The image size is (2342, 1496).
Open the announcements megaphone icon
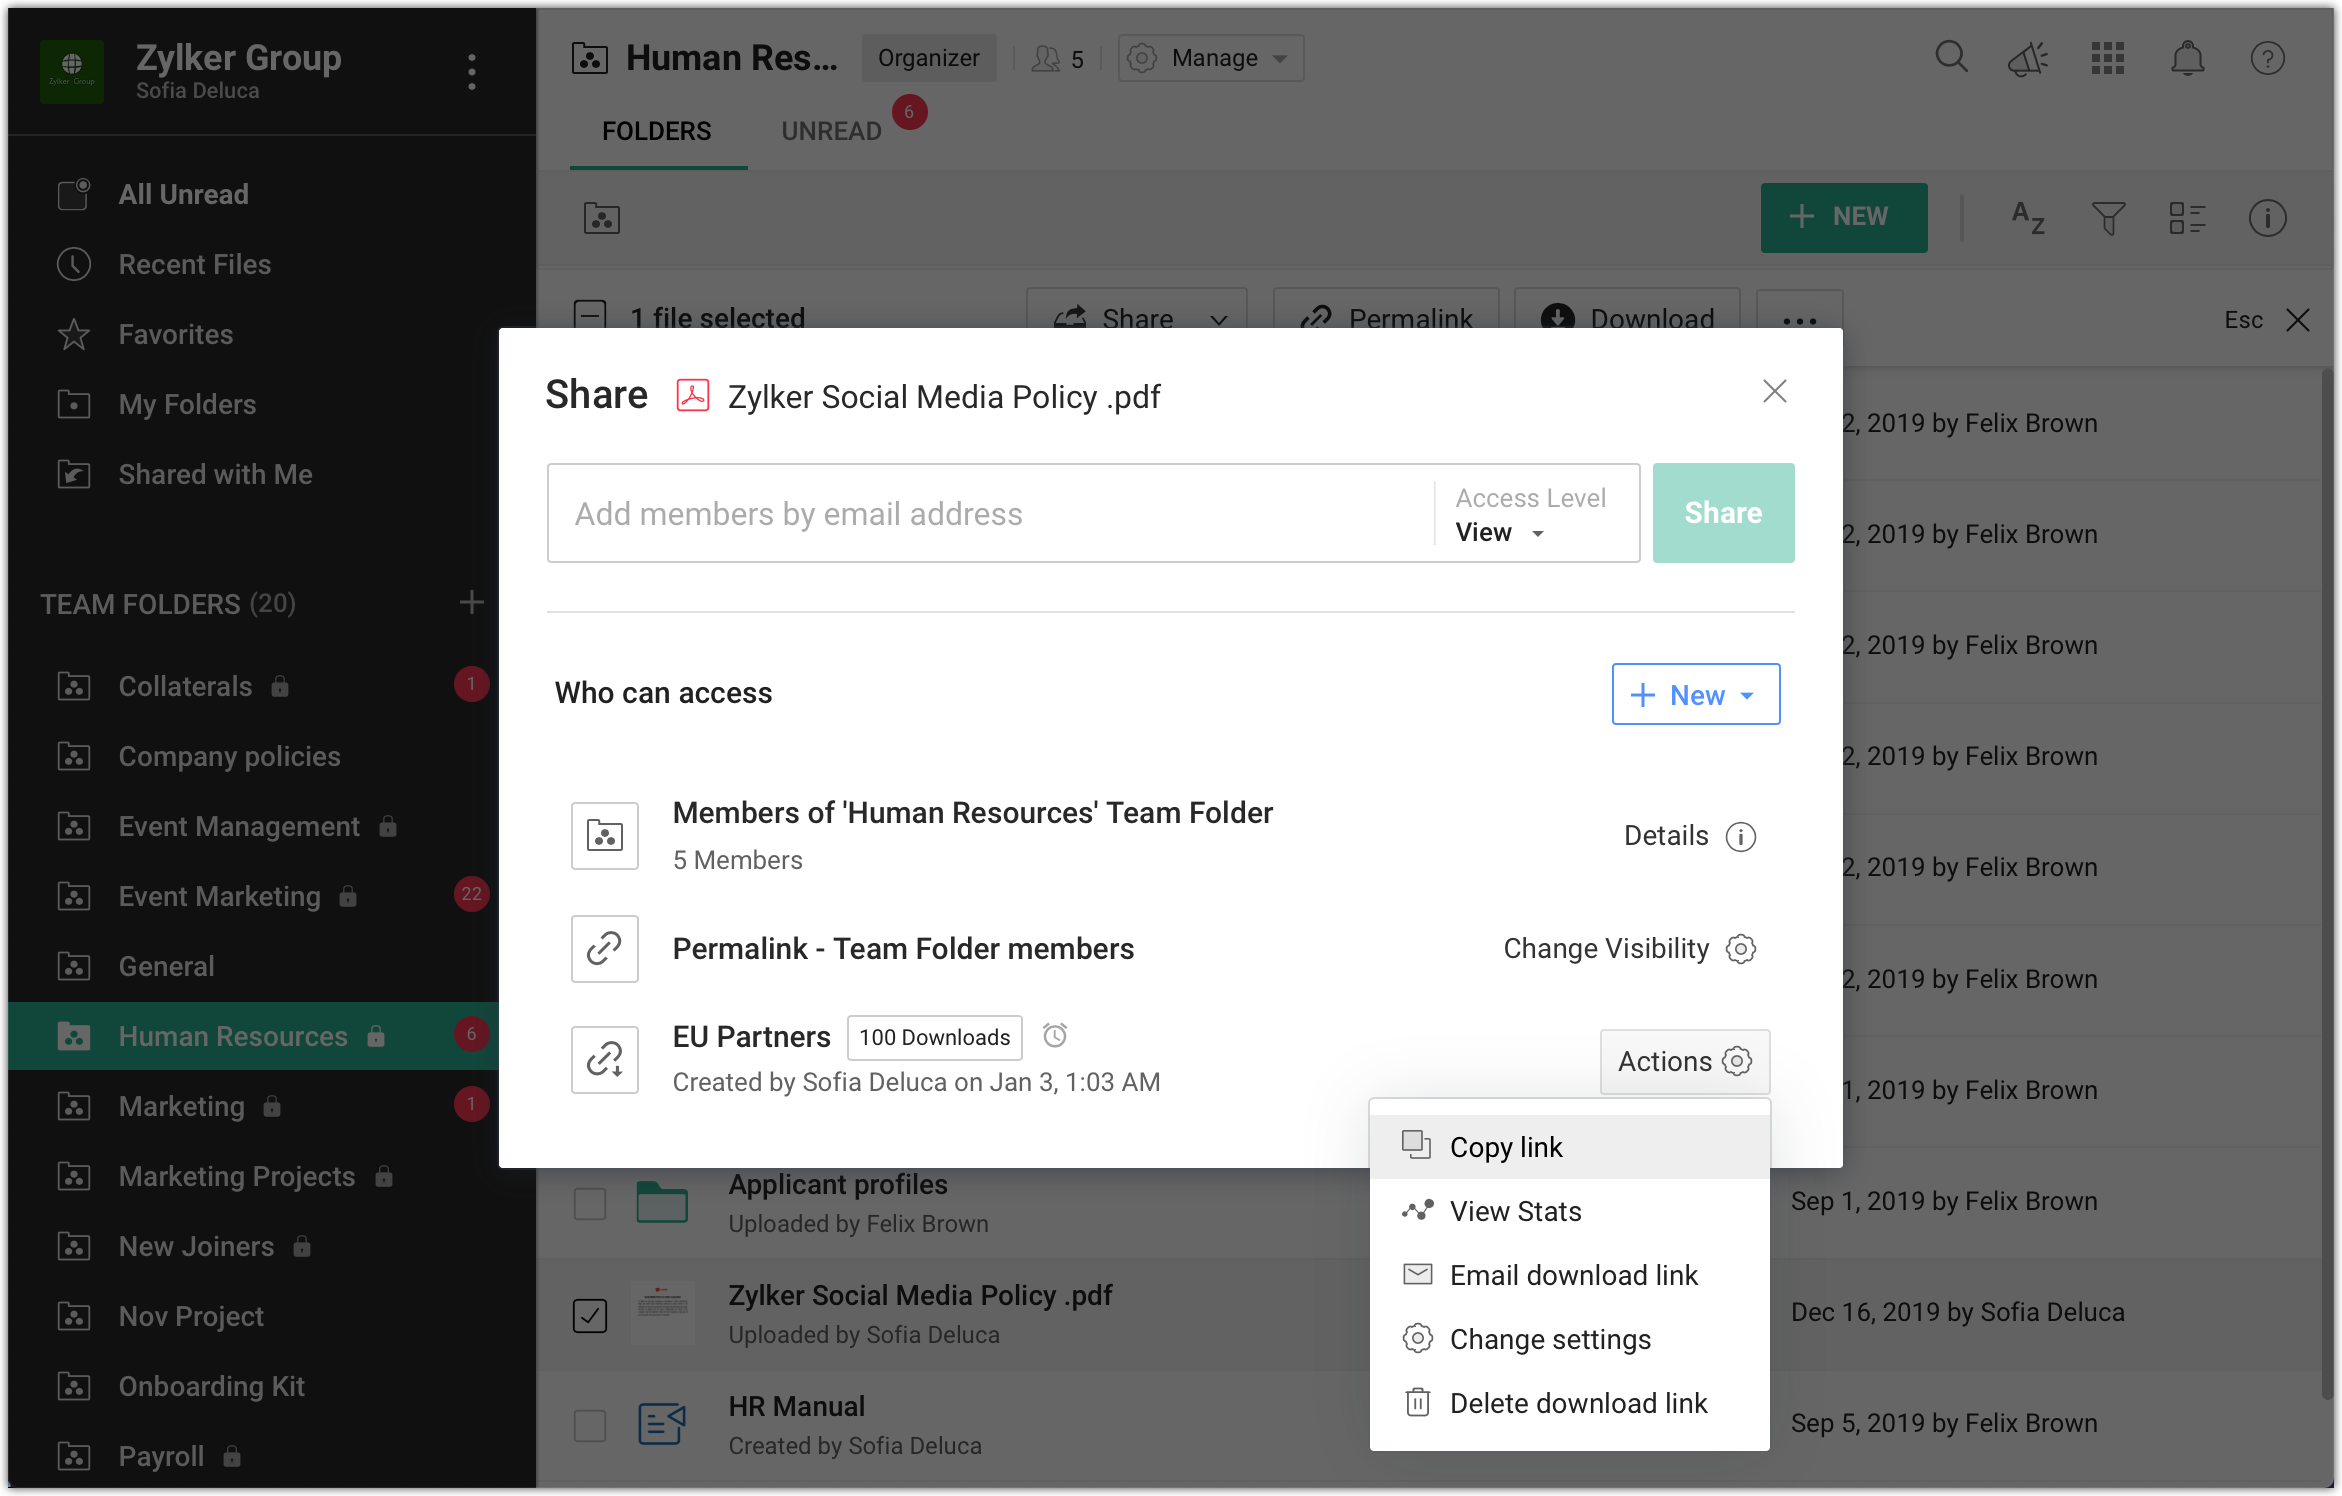coord(2028,59)
